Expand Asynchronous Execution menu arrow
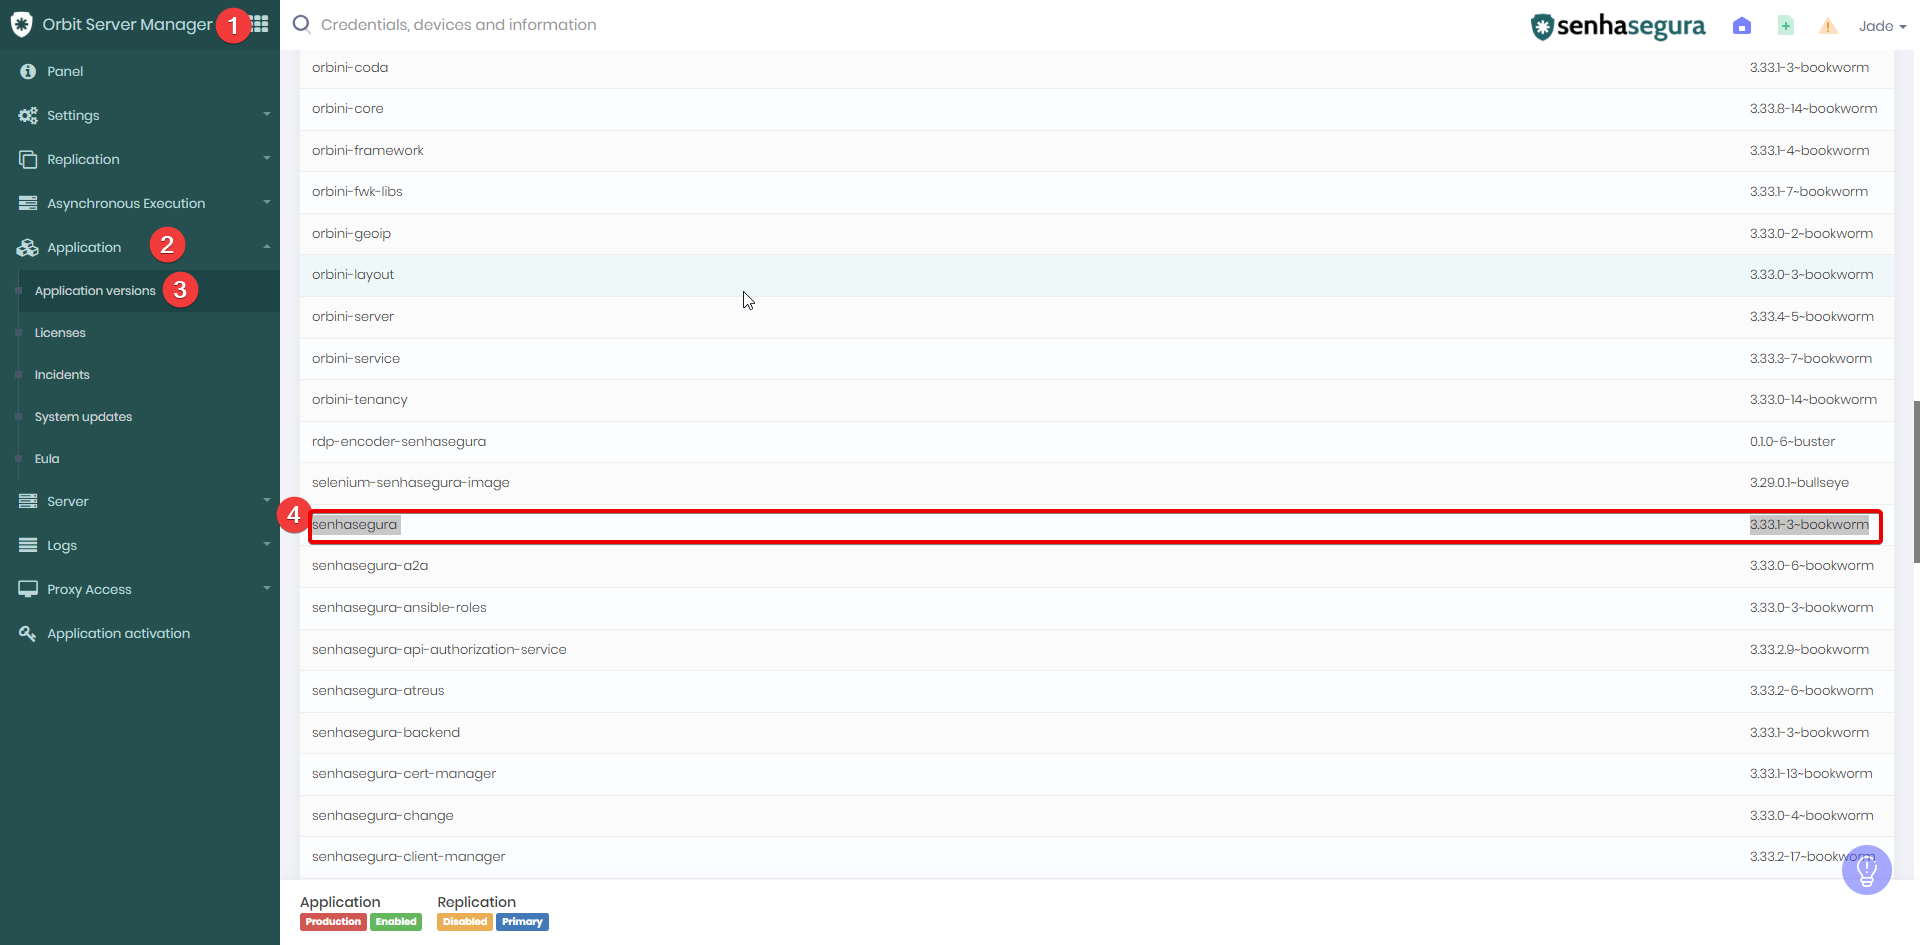This screenshot has width=1920, height=945. [x=267, y=202]
